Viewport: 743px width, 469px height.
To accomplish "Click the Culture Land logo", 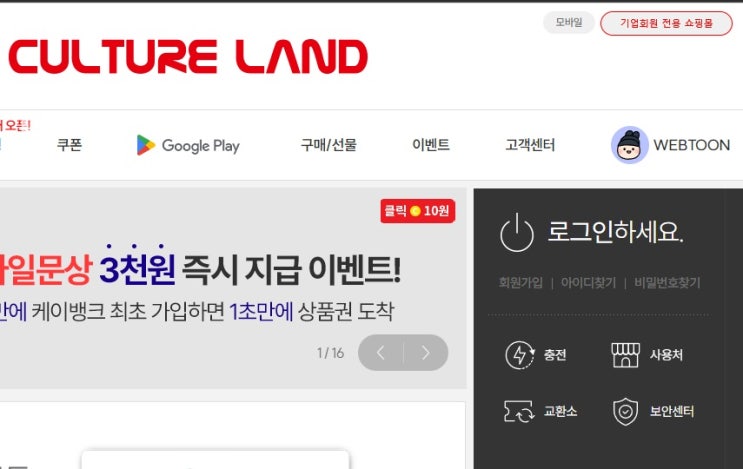I will [188, 57].
